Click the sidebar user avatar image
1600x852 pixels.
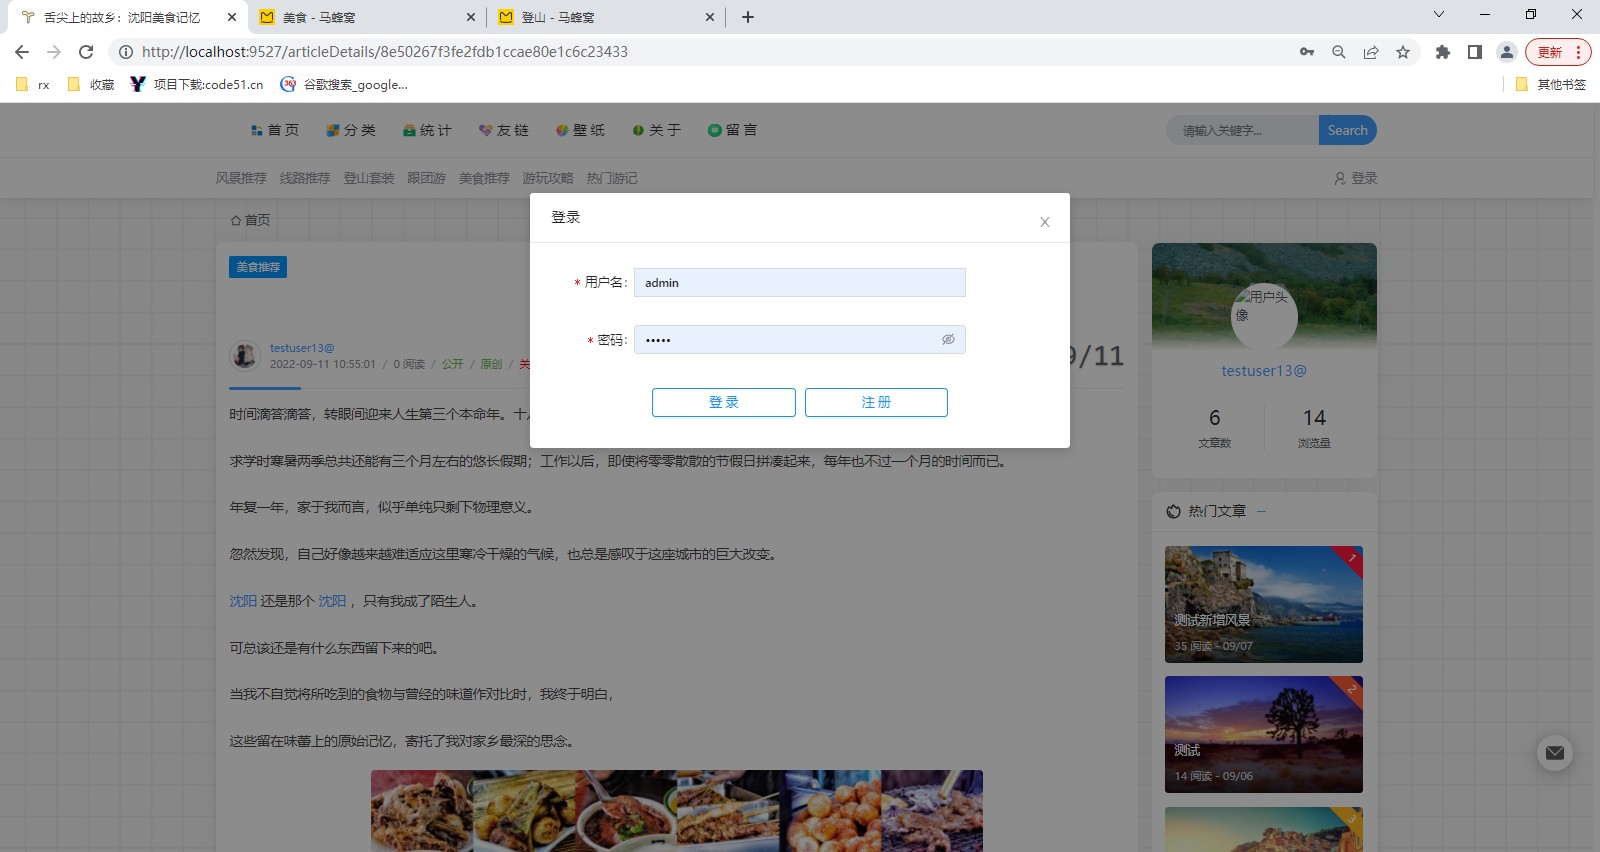click(1264, 316)
